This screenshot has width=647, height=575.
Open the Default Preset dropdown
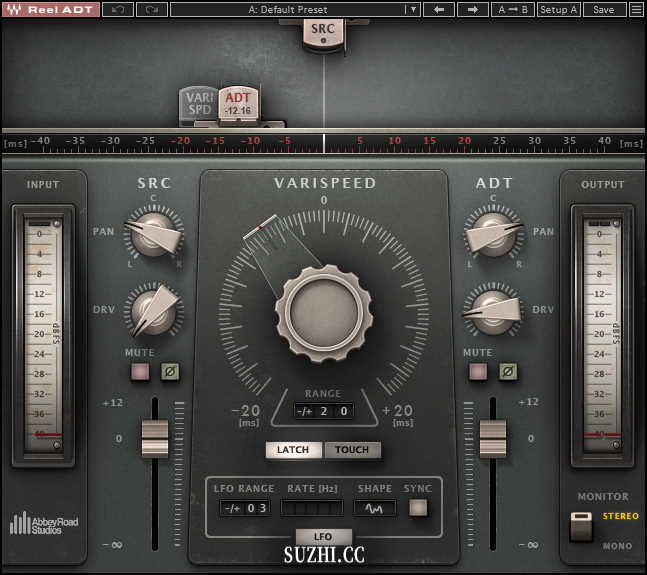(x=295, y=9)
